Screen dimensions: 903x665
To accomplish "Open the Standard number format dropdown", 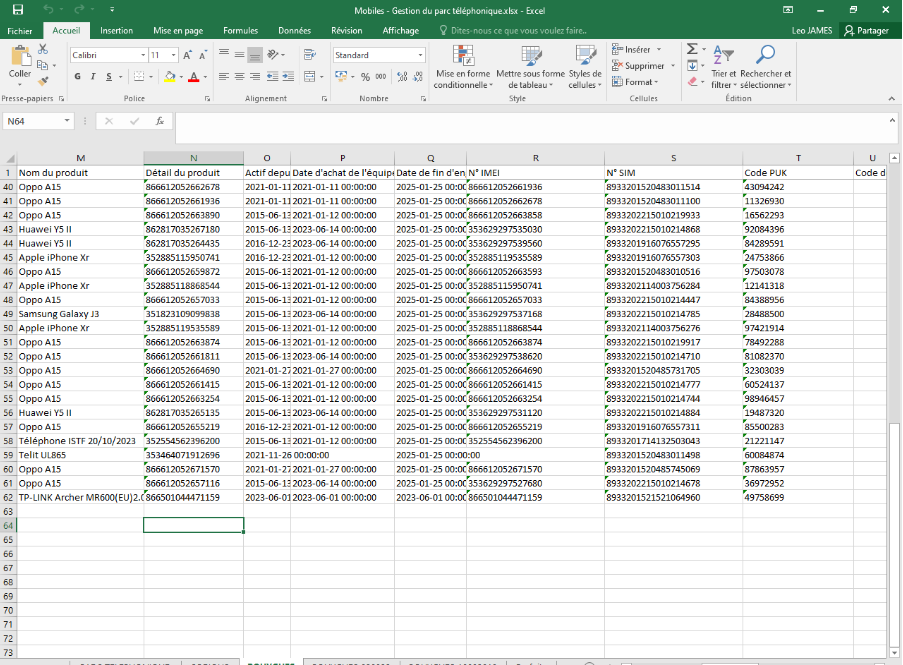I will pyautogui.click(x=418, y=55).
